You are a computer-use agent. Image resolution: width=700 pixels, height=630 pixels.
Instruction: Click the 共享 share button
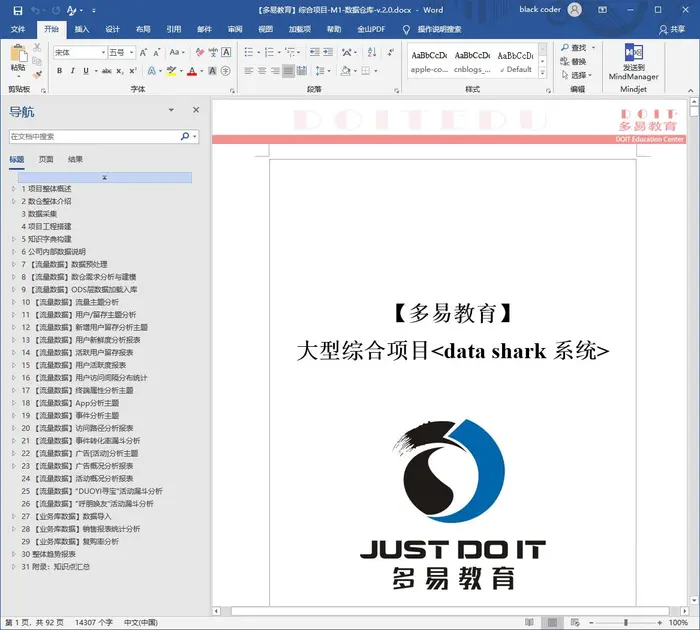click(x=672, y=29)
